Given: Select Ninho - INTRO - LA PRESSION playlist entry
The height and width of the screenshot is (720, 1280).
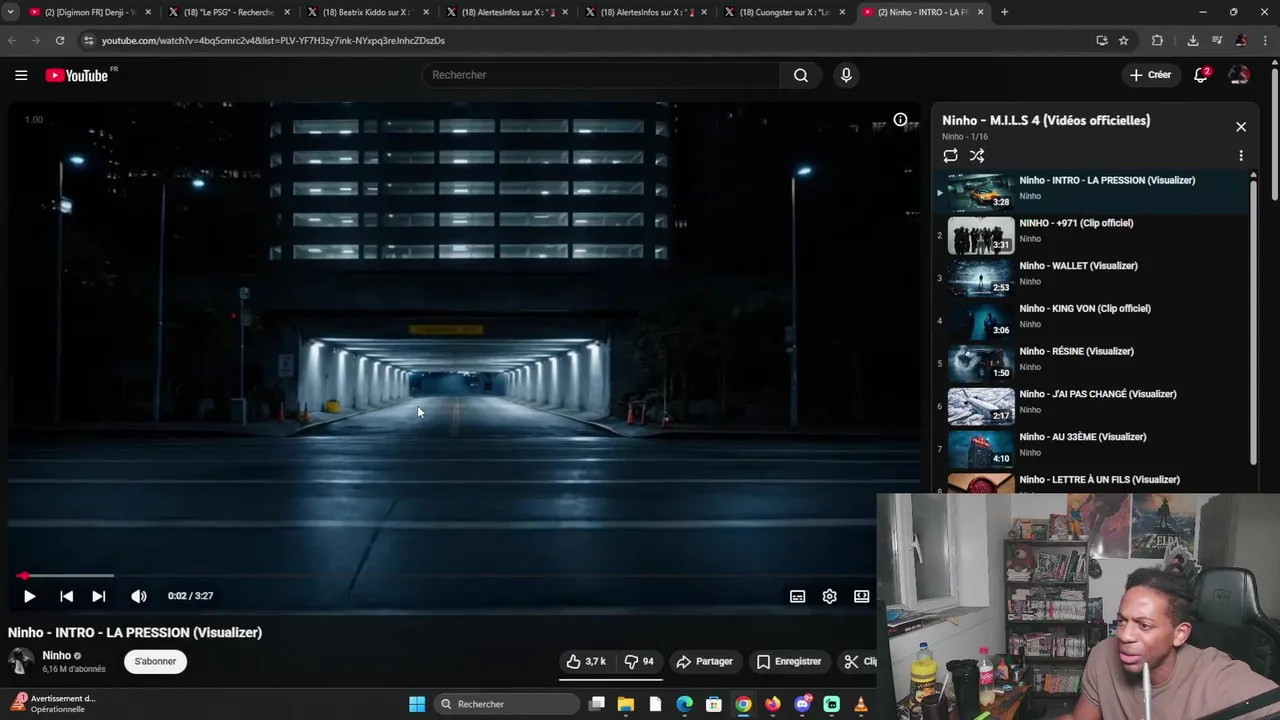Looking at the screenshot, I should tap(1092, 193).
